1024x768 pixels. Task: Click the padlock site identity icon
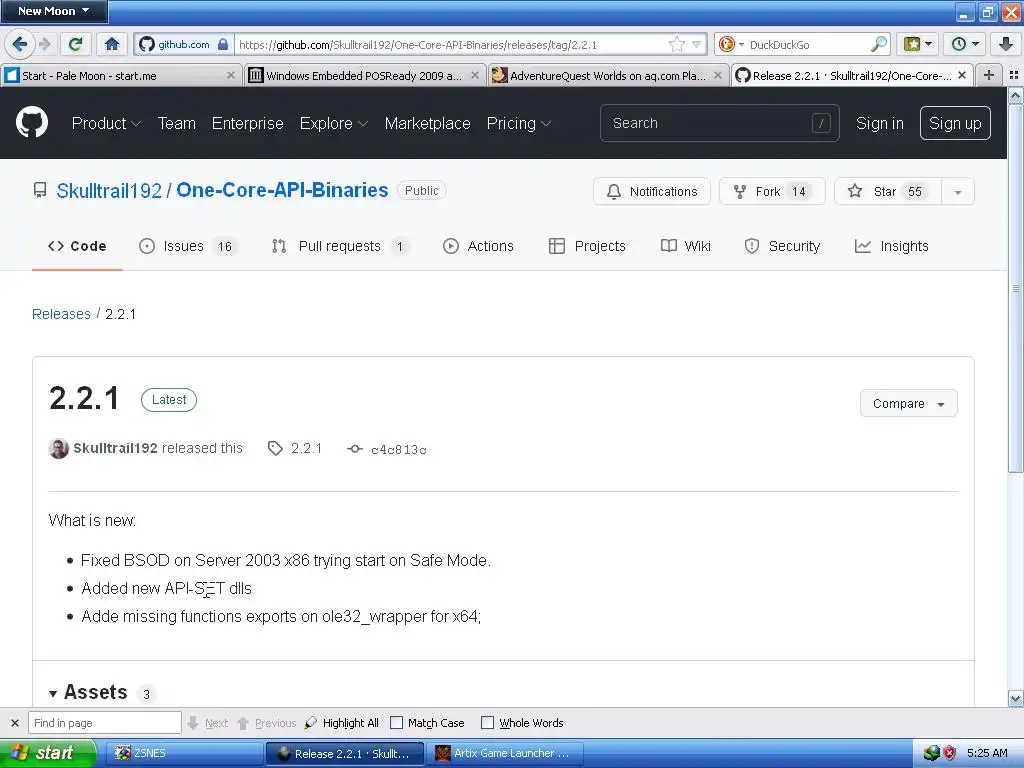click(x=223, y=44)
